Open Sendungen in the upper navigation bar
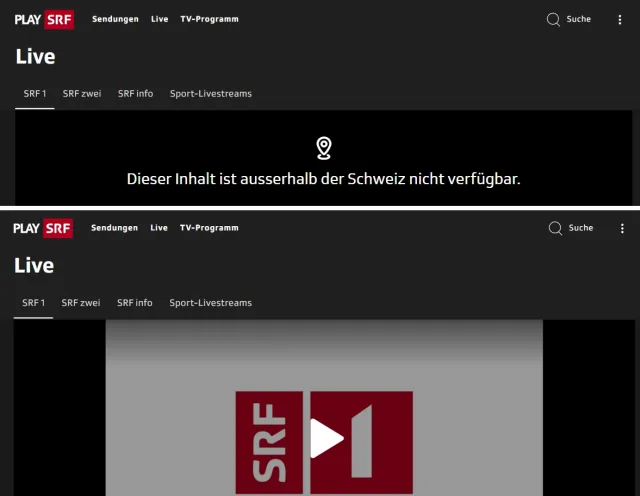The width and height of the screenshot is (640, 496). pos(115,19)
